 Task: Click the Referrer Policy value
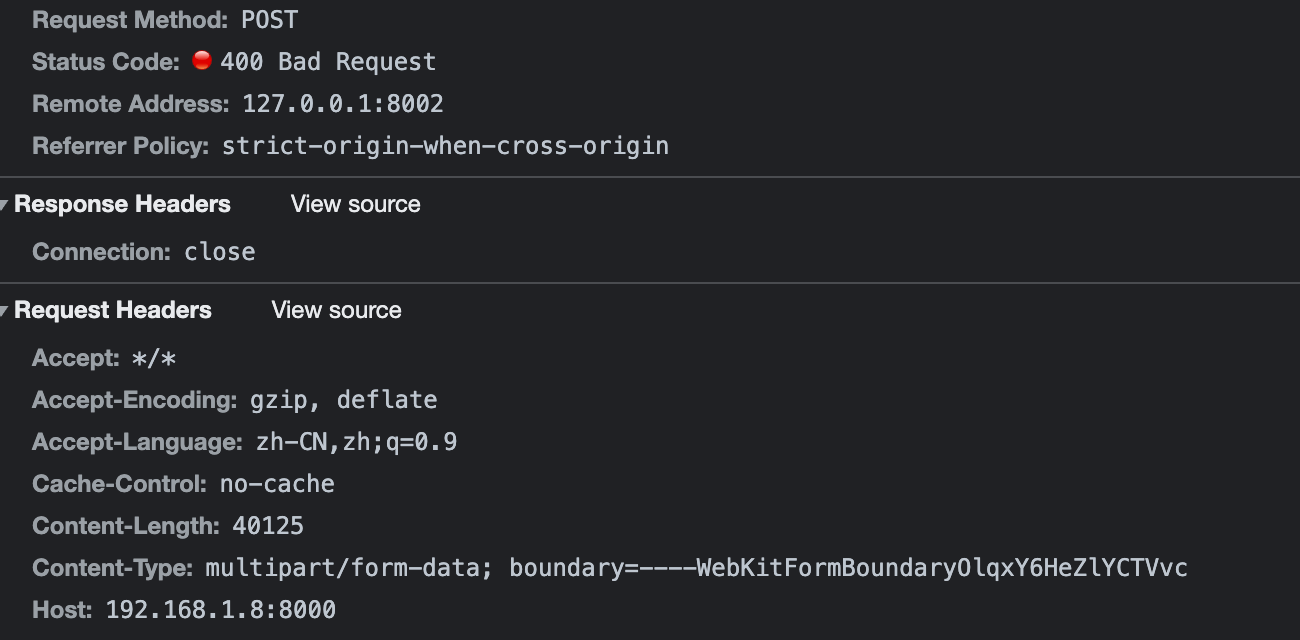point(444,145)
